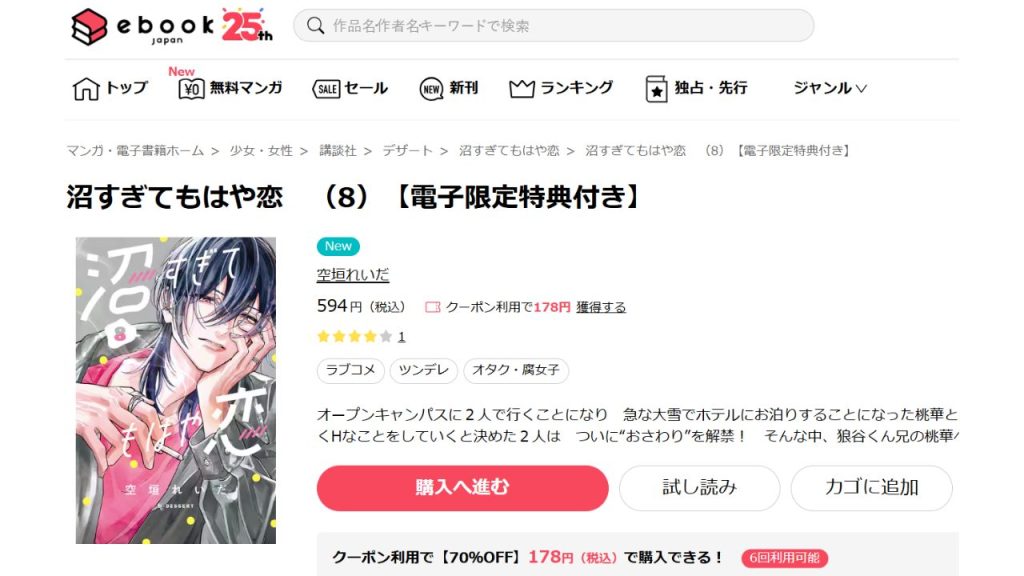Image resolution: width=1024 pixels, height=576 pixels.
Task: Click the 購入へ進む button
Action: [x=462, y=488]
